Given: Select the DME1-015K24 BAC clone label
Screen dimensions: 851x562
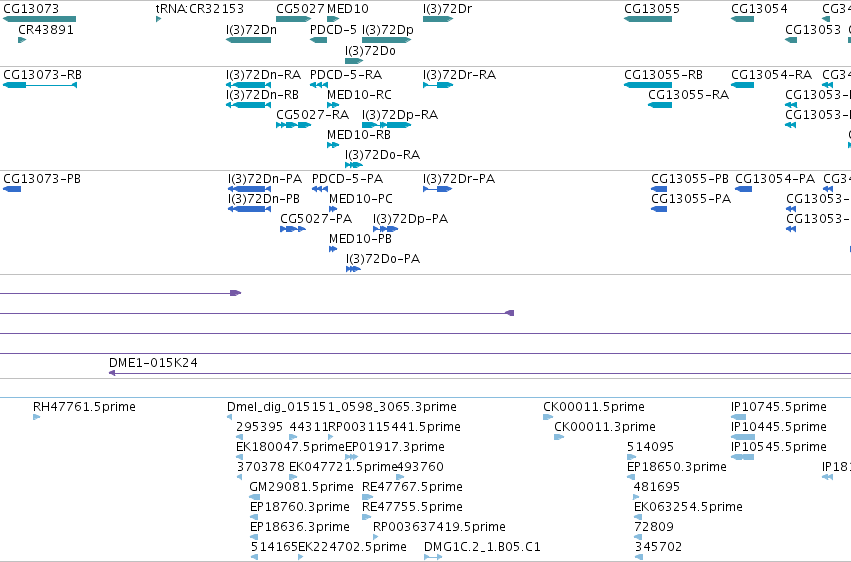Looking at the screenshot, I should (x=153, y=363).
